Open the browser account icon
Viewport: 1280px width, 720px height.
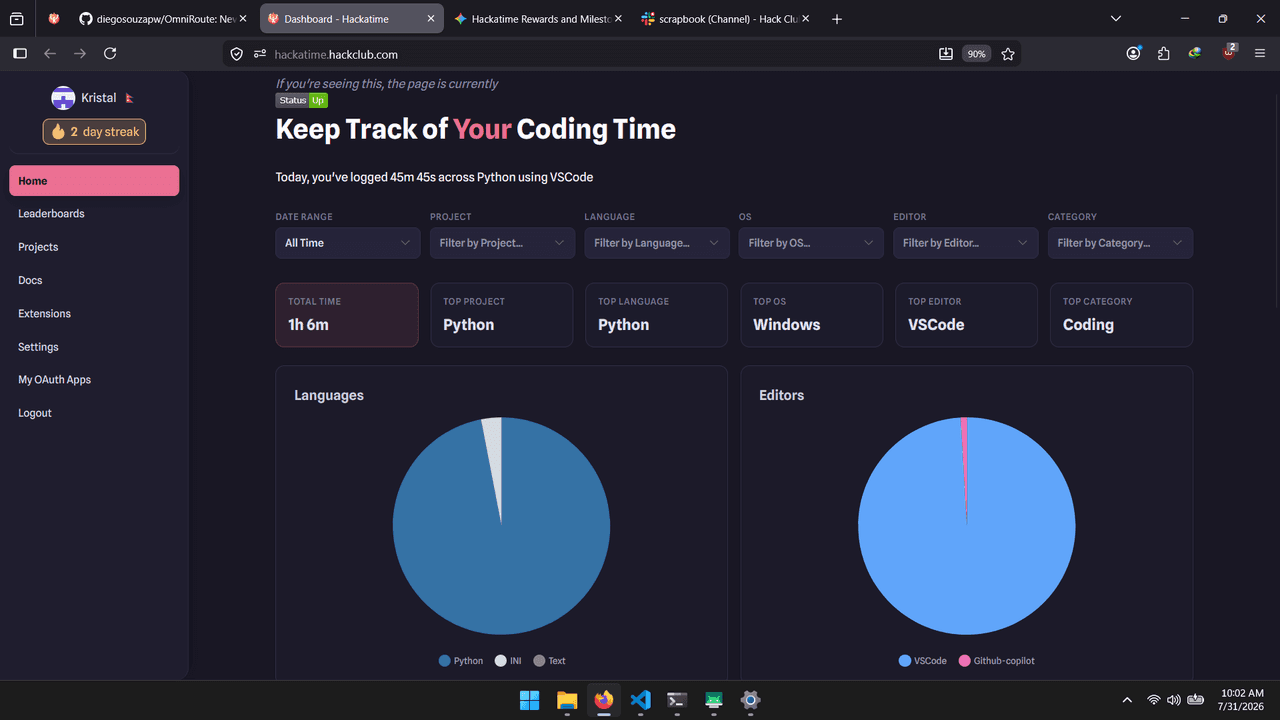[1133, 54]
